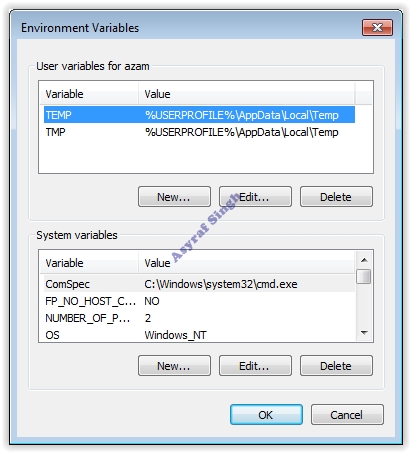Sort user variables by Variable column header
This screenshot has width=411, height=453.
click(89, 94)
